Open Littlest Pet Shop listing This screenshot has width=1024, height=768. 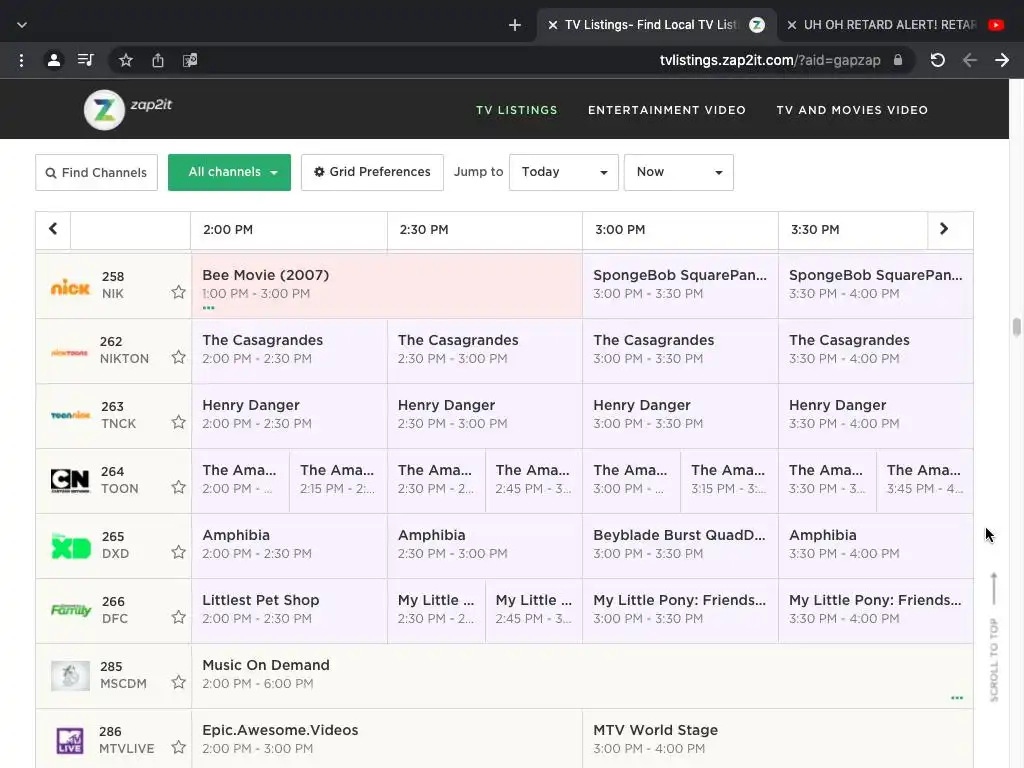289,611
